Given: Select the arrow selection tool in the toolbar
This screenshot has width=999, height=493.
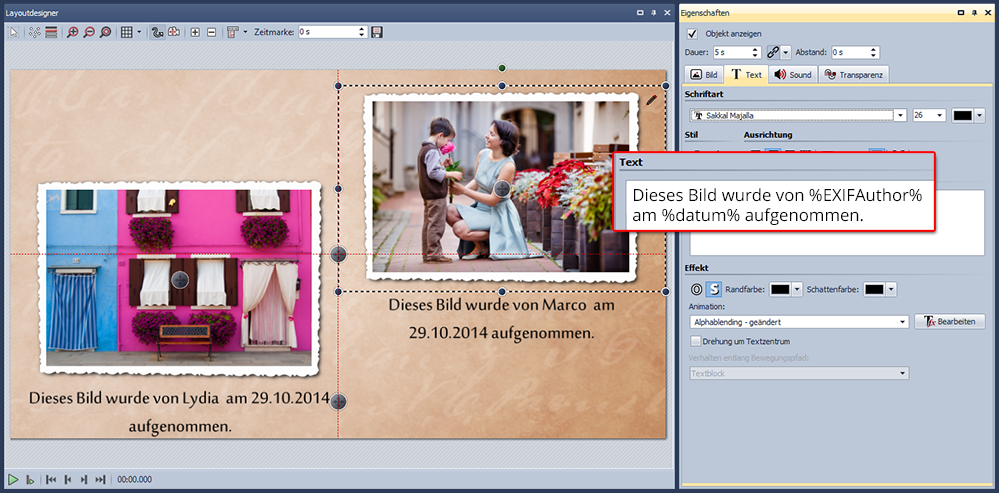Looking at the screenshot, I should coord(14,32).
